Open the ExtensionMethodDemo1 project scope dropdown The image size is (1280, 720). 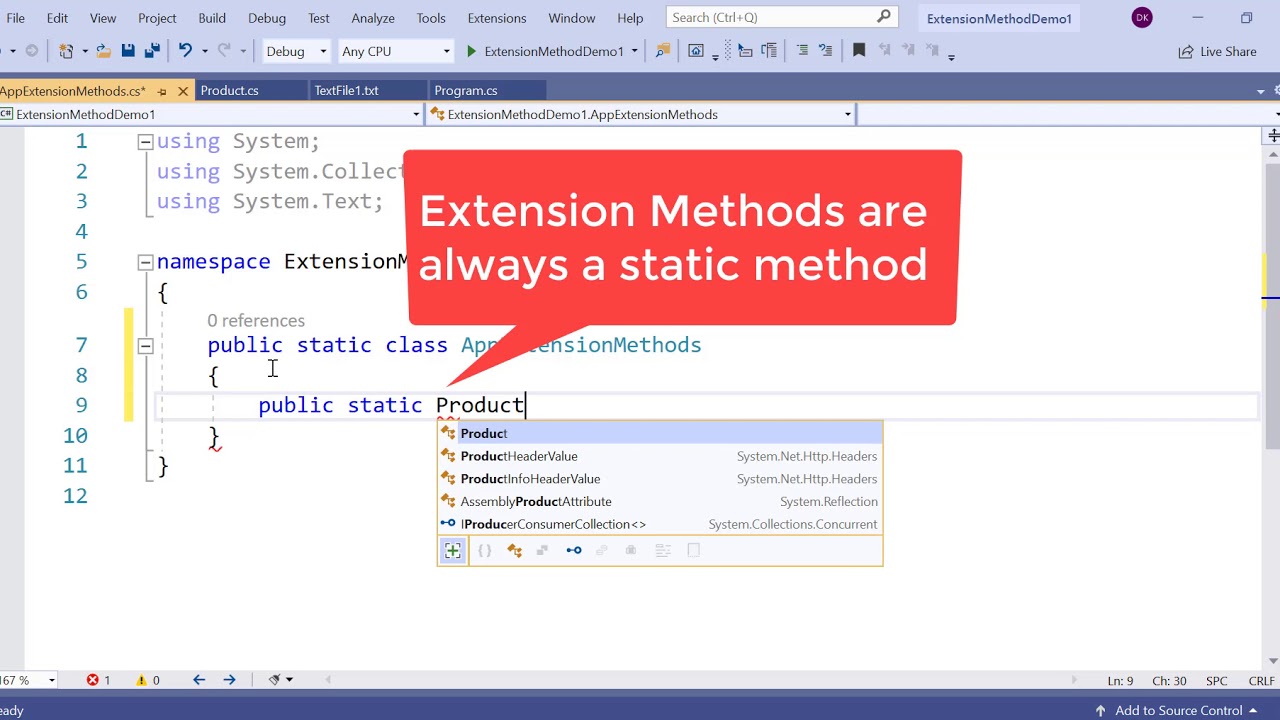210,114
